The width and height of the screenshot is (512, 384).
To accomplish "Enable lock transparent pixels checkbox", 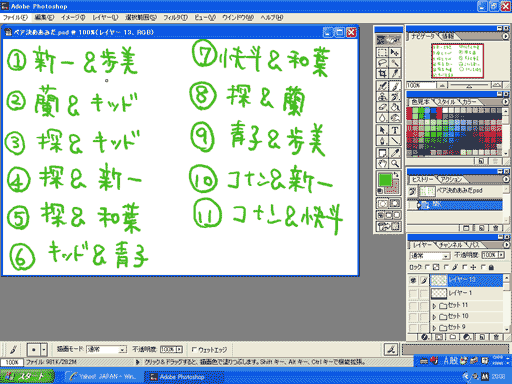I will [x=427, y=267].
